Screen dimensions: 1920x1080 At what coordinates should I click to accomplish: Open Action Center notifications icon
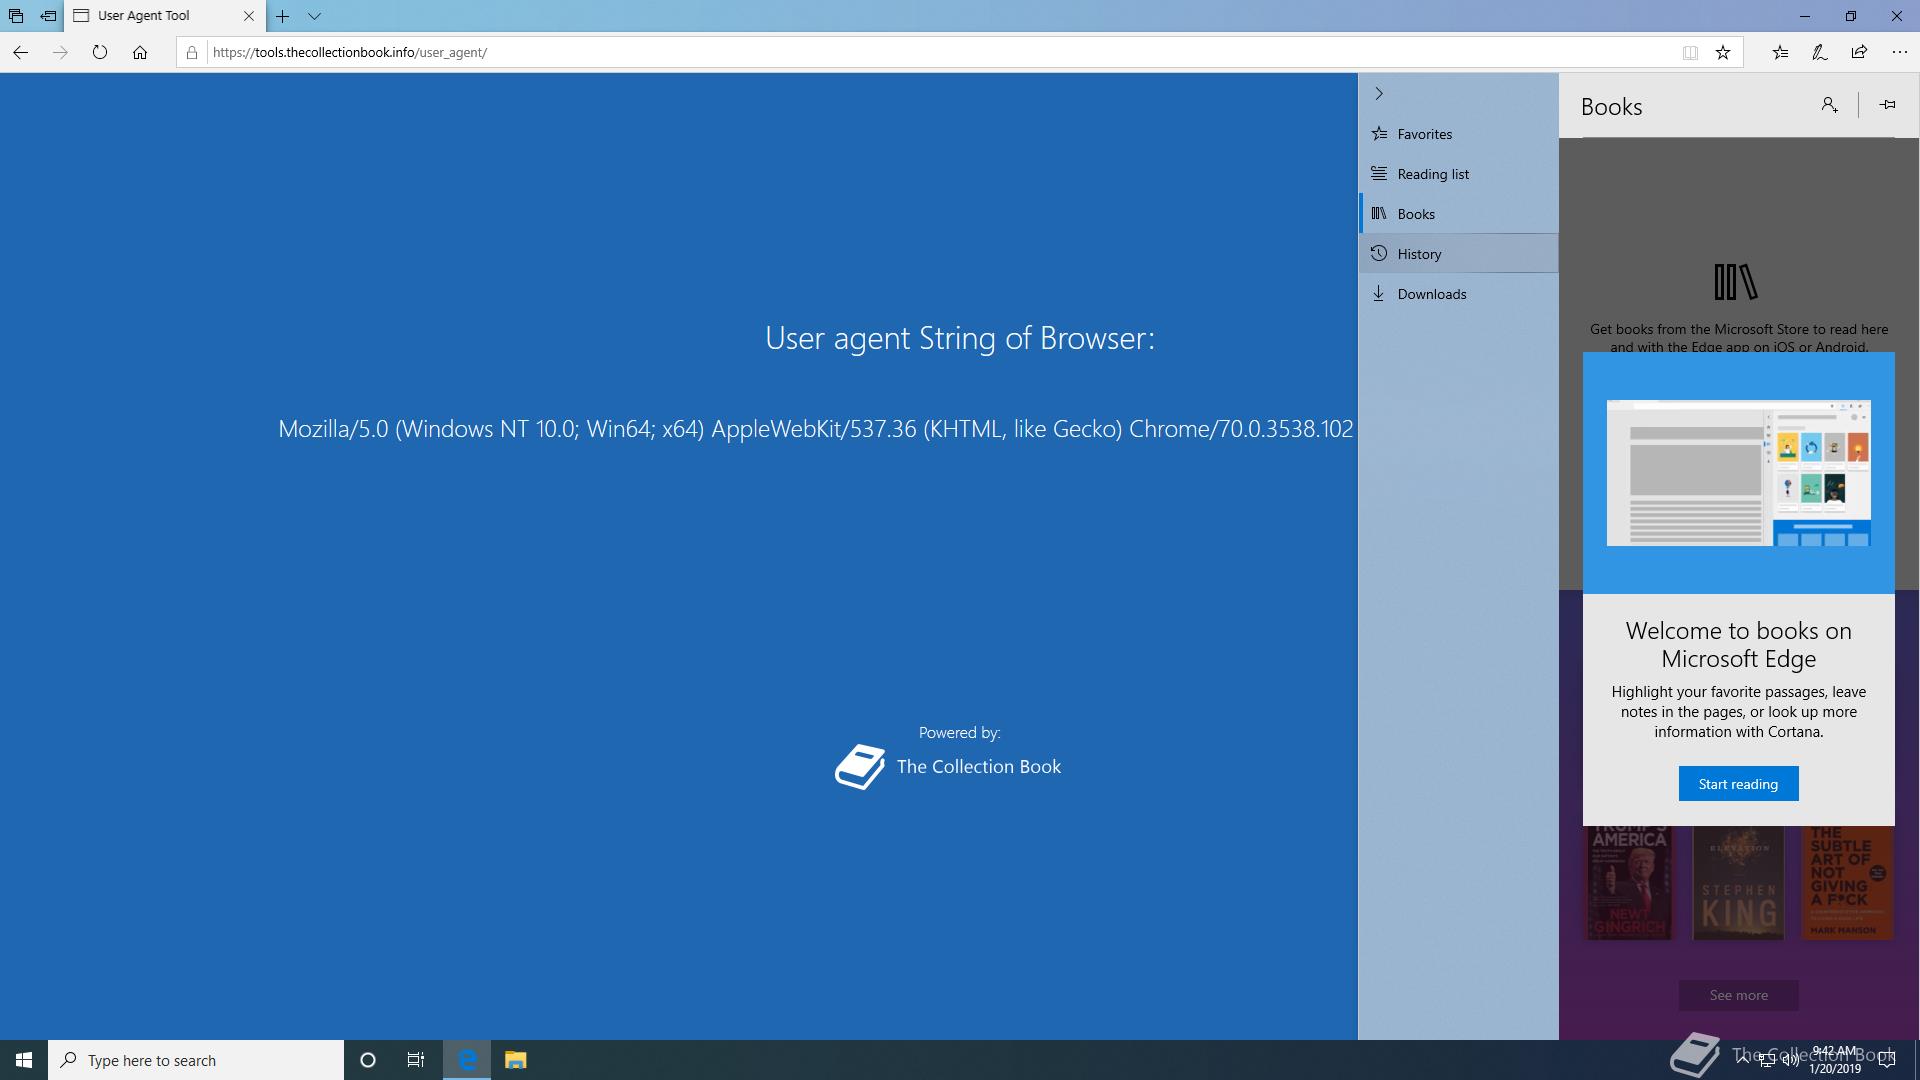[x=1887, y=1060]
